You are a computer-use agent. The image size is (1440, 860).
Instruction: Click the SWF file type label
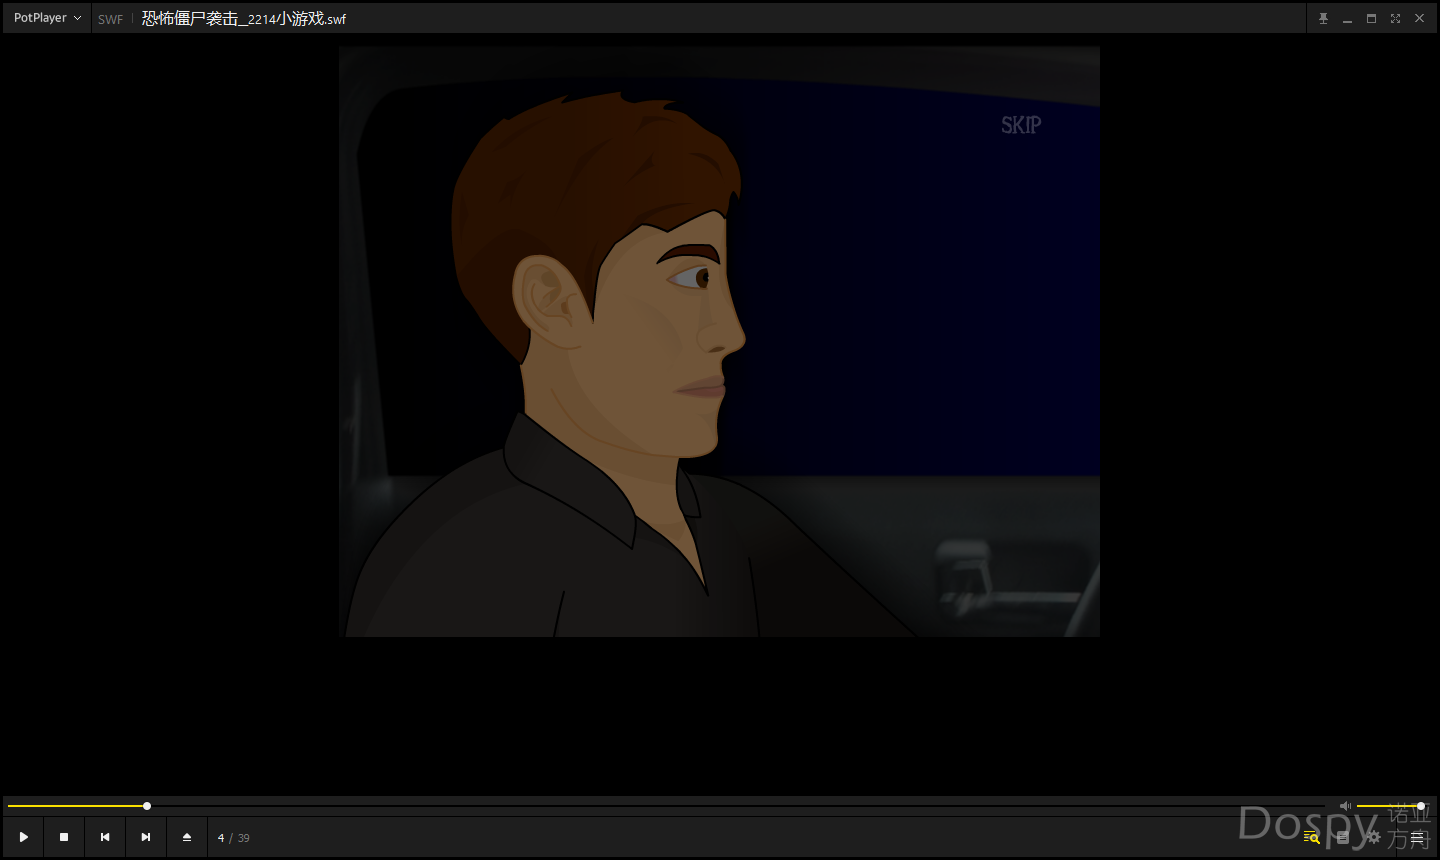point(110,19)
